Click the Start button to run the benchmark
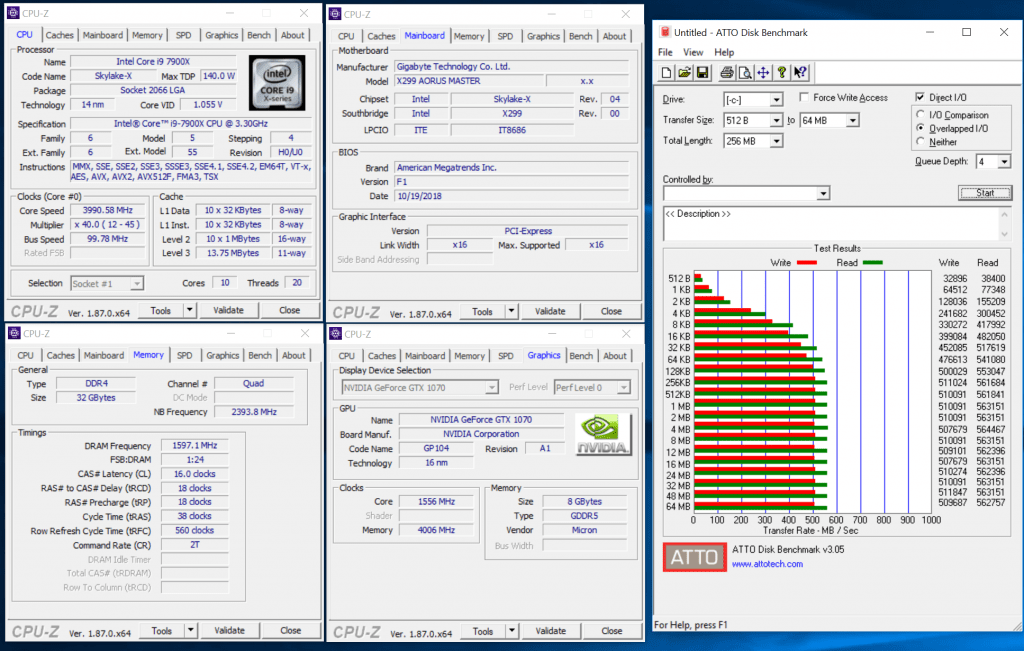The height and width of the screenshot is (651, 1024). (x=984, y=192)
